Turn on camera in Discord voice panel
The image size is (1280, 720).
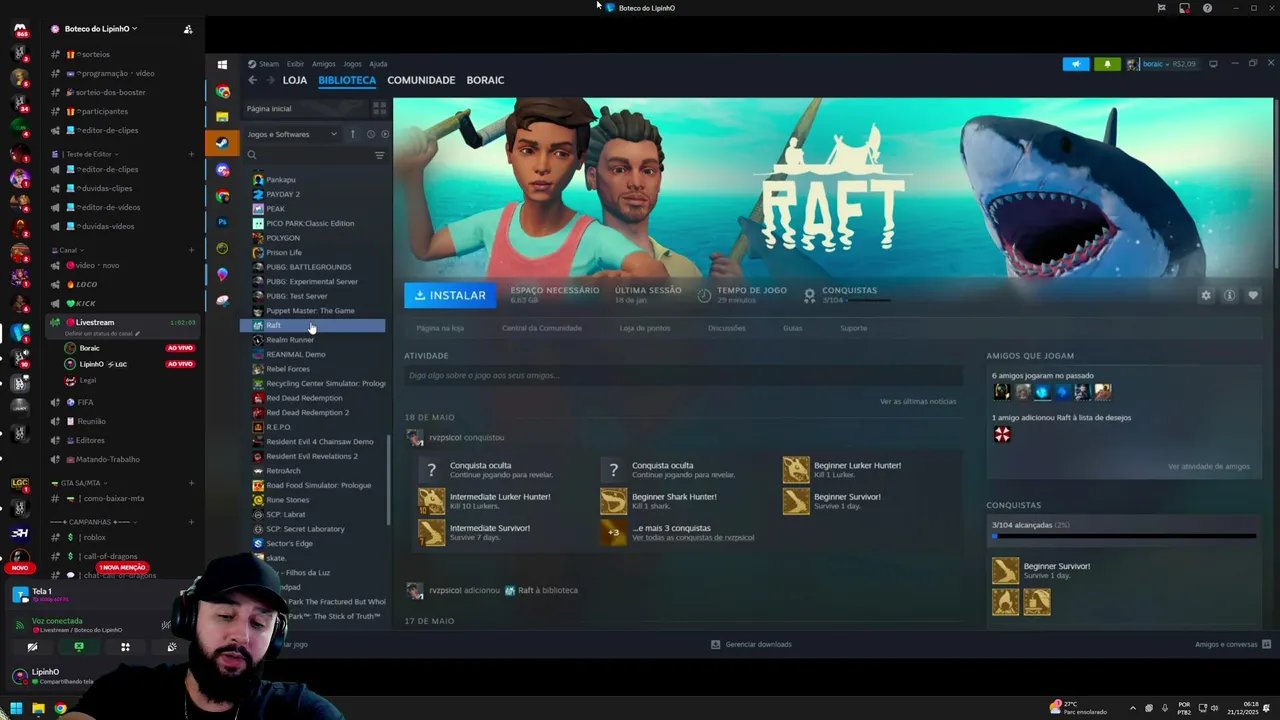click(x=32, y=647)
